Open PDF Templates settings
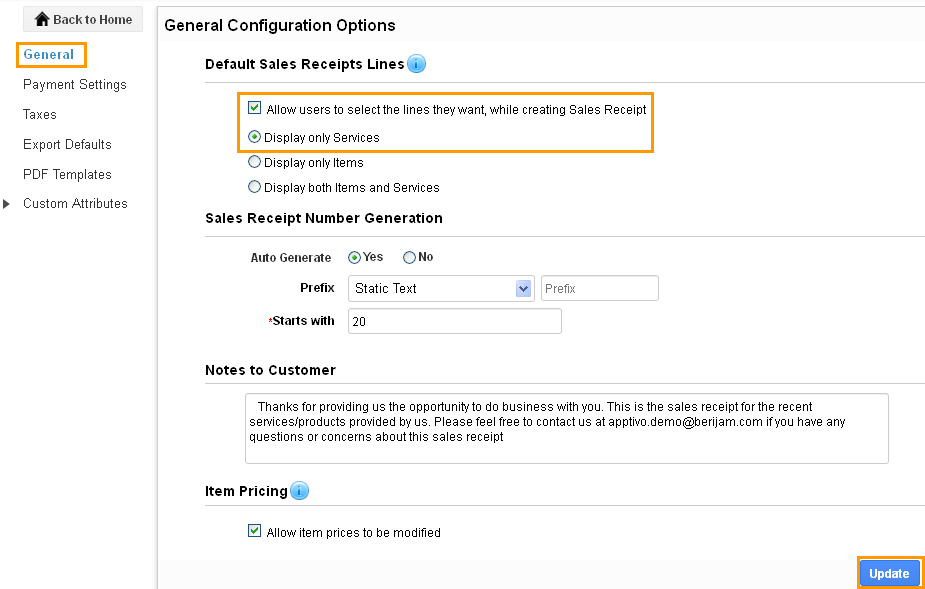The width and height of the screenshot is (925, 589). [67, 175]
